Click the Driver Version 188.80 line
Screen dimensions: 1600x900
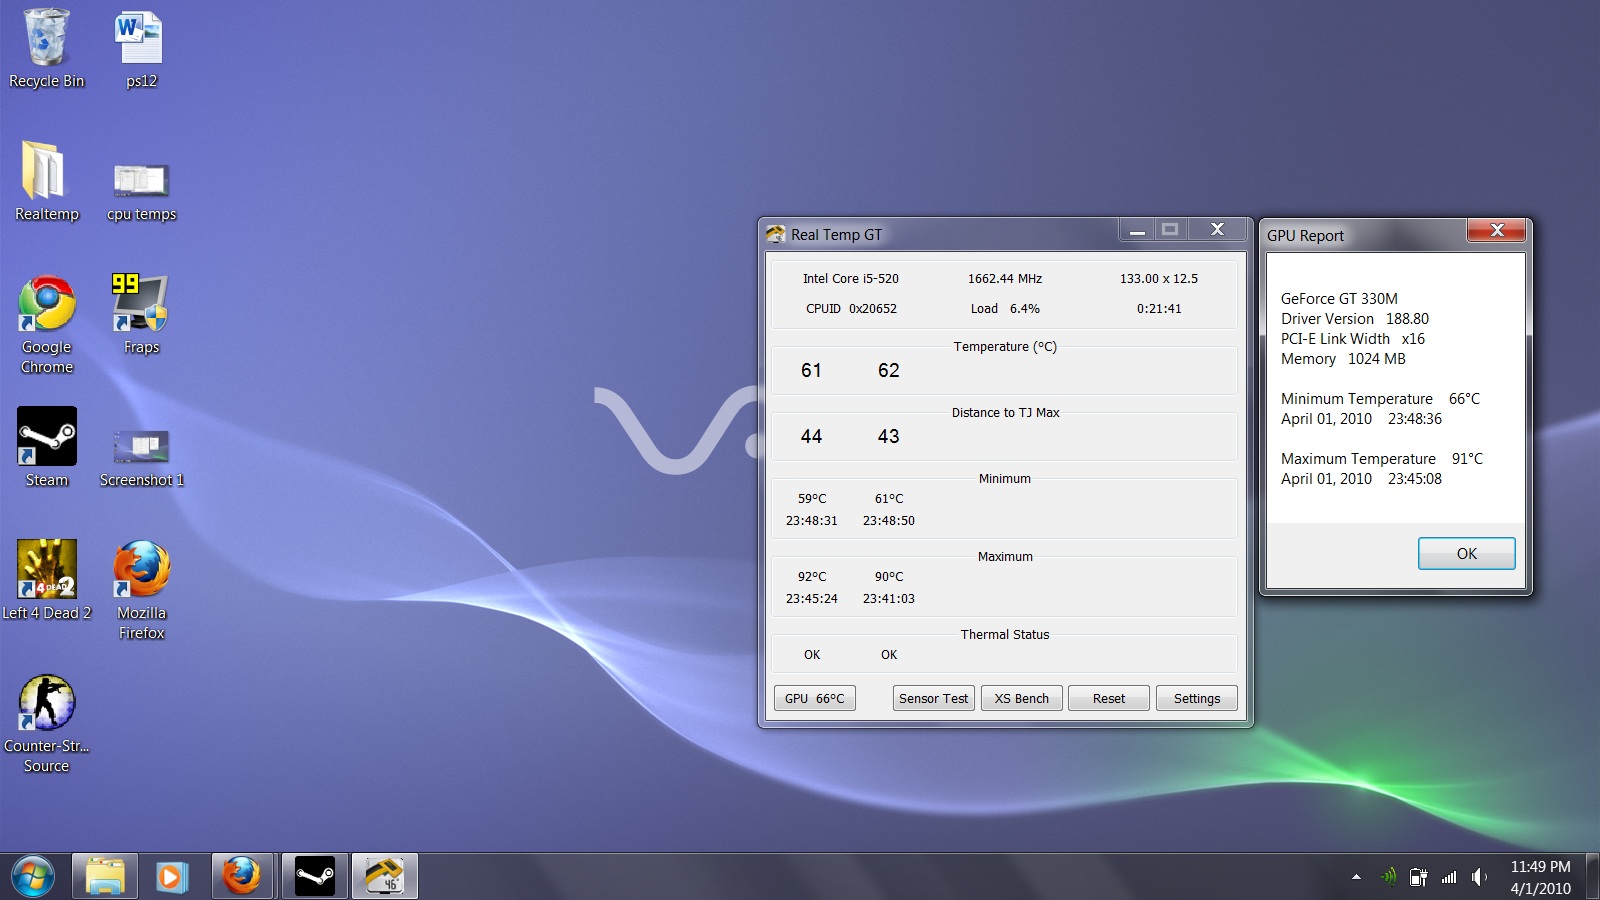1355,318
